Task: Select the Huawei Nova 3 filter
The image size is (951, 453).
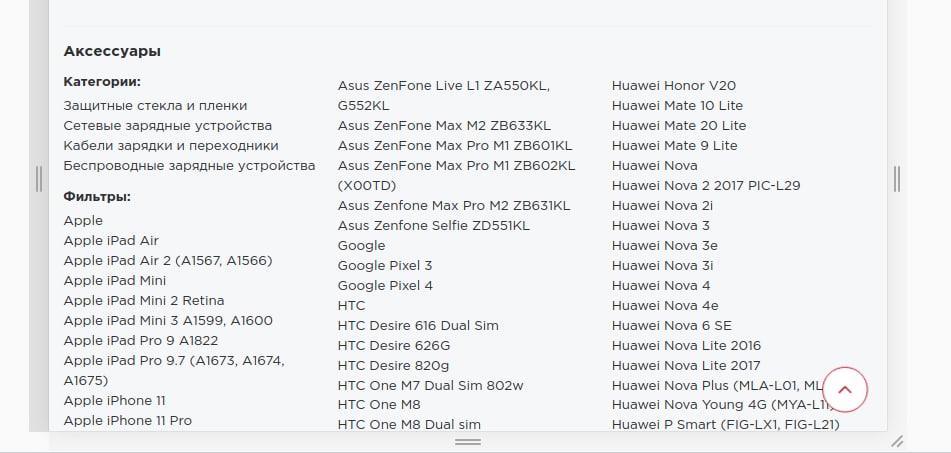Action: pos(661,226)
